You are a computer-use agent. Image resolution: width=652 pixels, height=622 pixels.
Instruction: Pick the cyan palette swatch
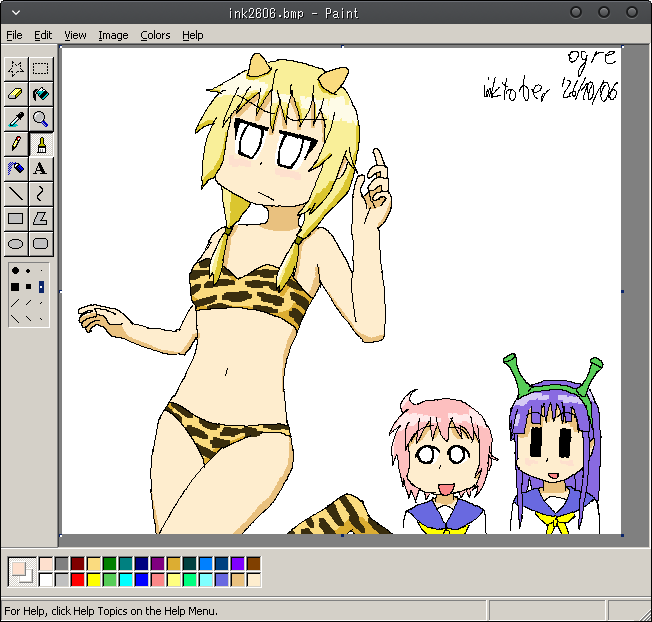click(126, 580)
